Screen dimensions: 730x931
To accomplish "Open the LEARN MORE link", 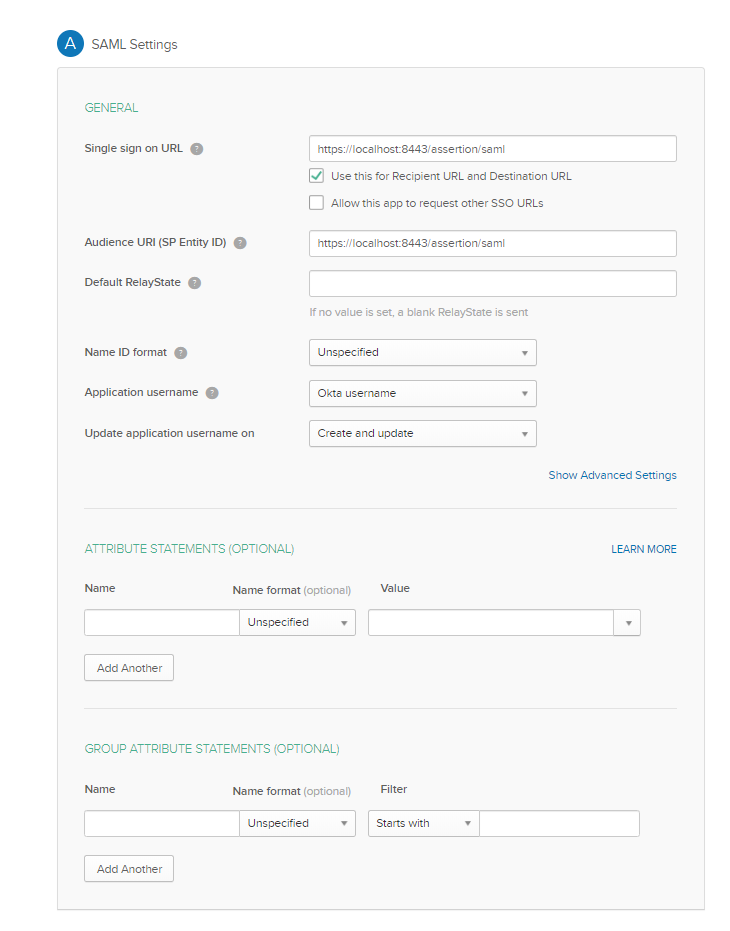I will [x=643, y=549].
